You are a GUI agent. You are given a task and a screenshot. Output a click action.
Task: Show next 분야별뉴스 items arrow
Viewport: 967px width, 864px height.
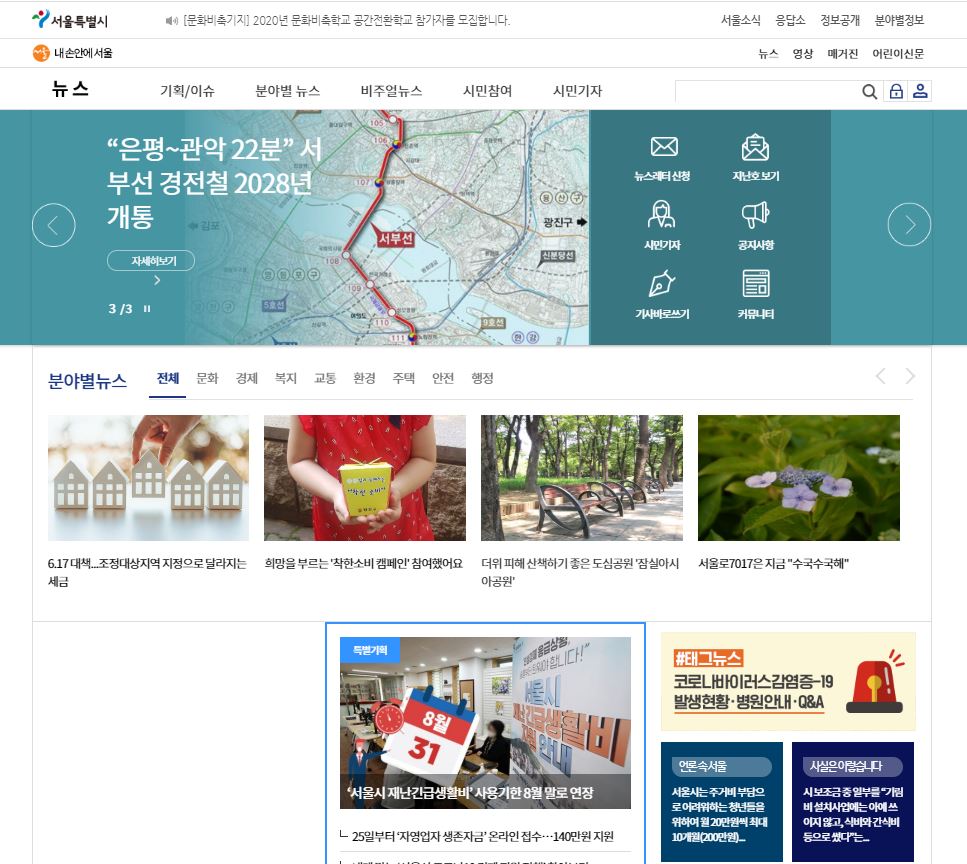[x=910, y=376]
